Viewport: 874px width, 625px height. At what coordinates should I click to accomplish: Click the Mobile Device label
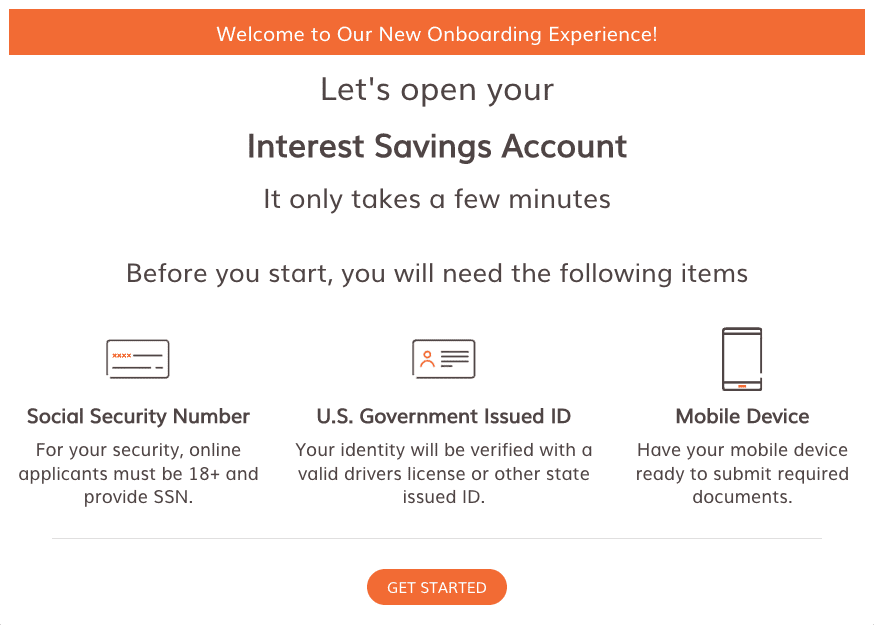pyautogui.click(x=742, y=416)
